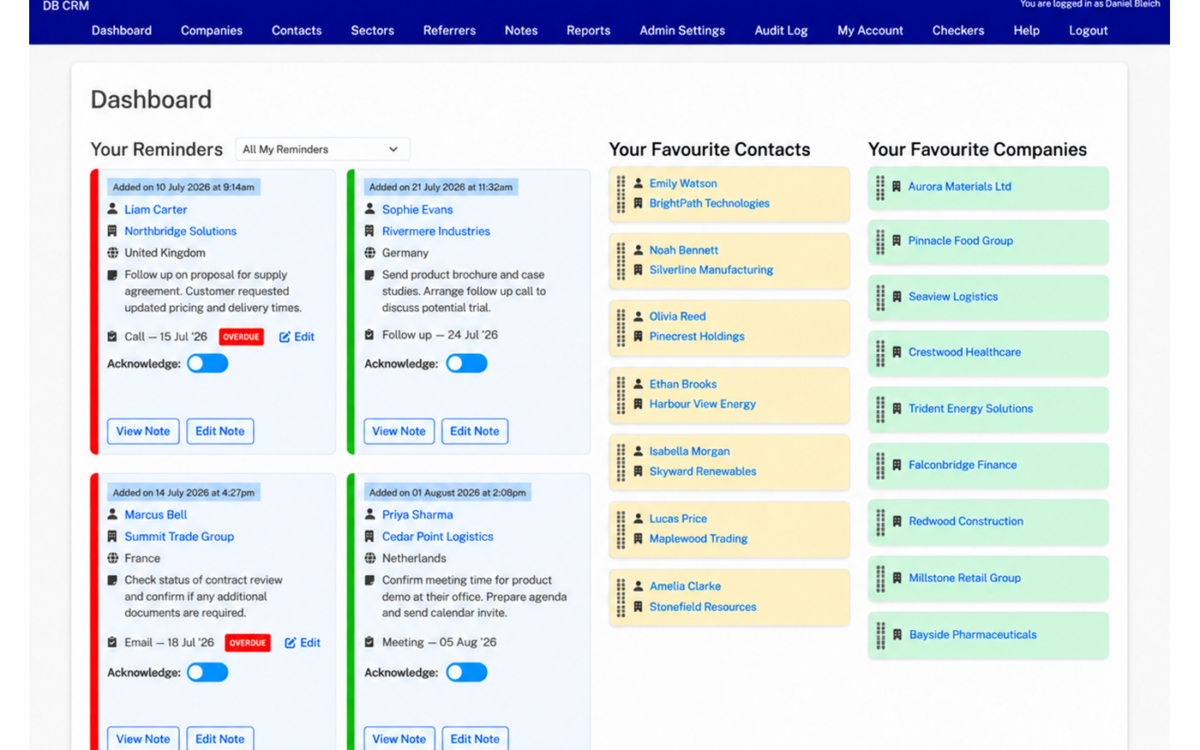Click View Note on Sophie Evans reminder
The width and height of the screenshot is (1200, 750).
pyautogui.click(x=399, y=431)
